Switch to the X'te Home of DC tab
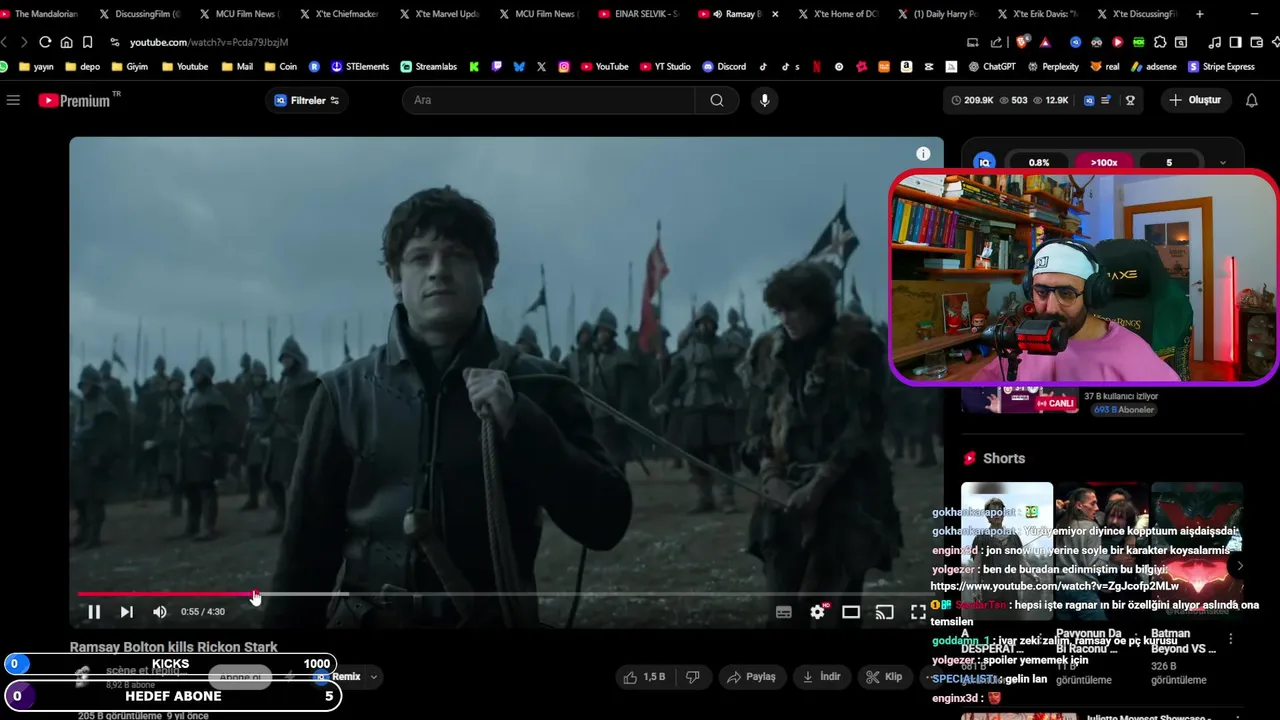Viewport: 1280px width, 720px height. (x=838, y=14)
